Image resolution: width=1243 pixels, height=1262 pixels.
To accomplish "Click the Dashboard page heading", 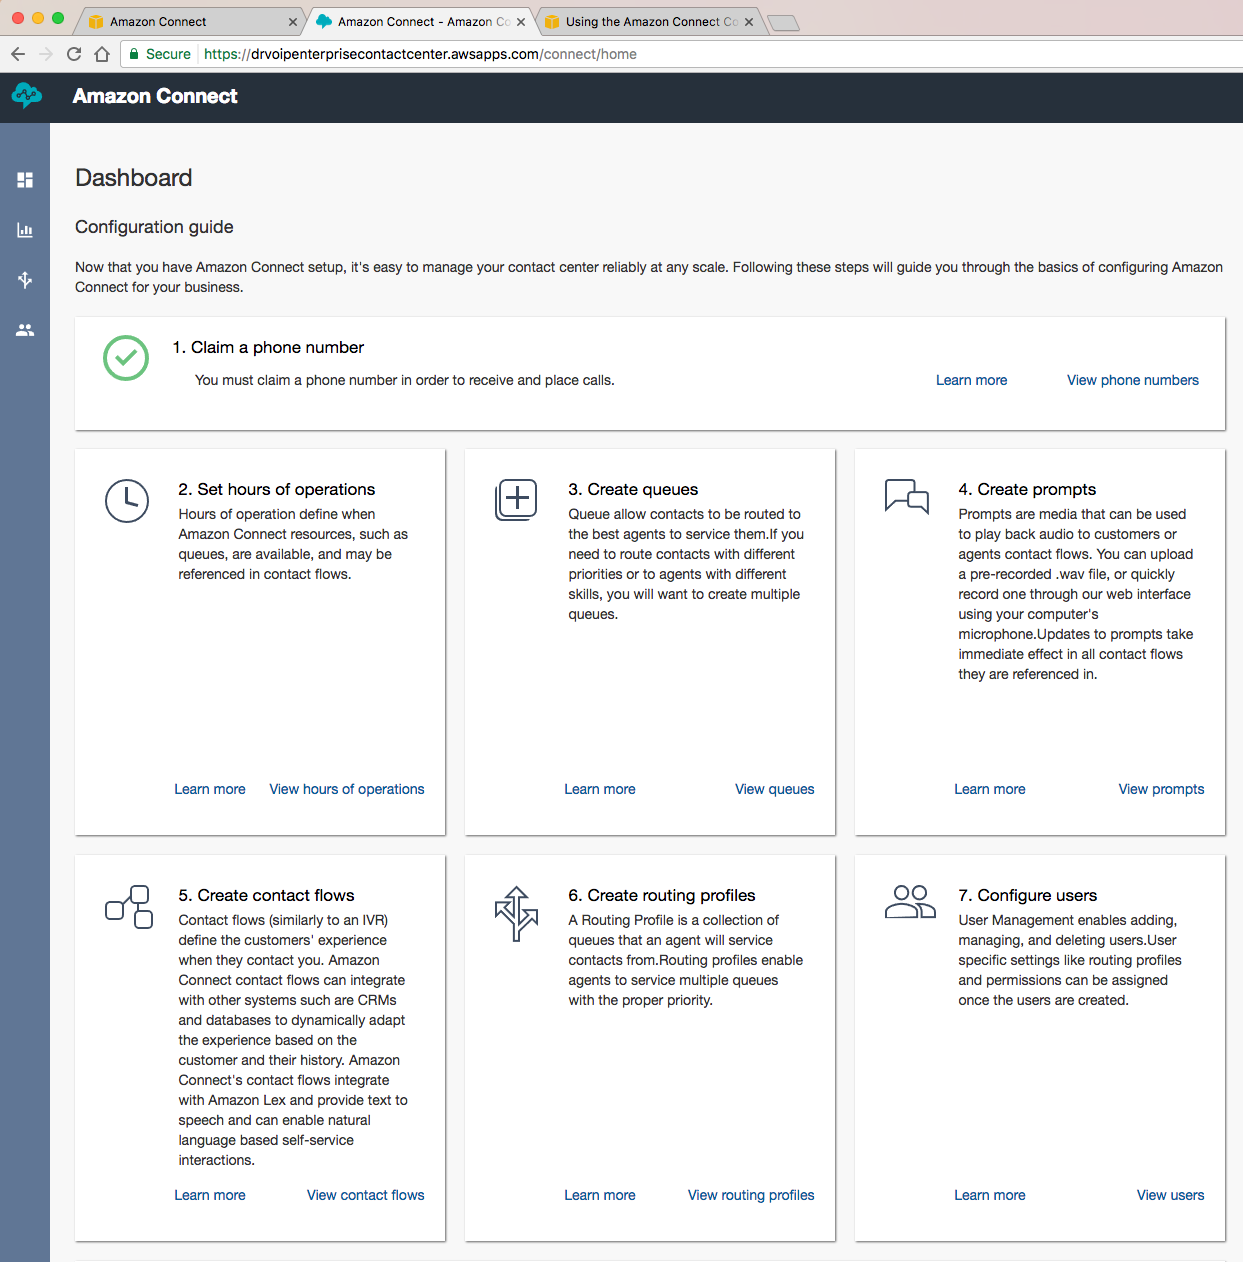I will (134, 178).
